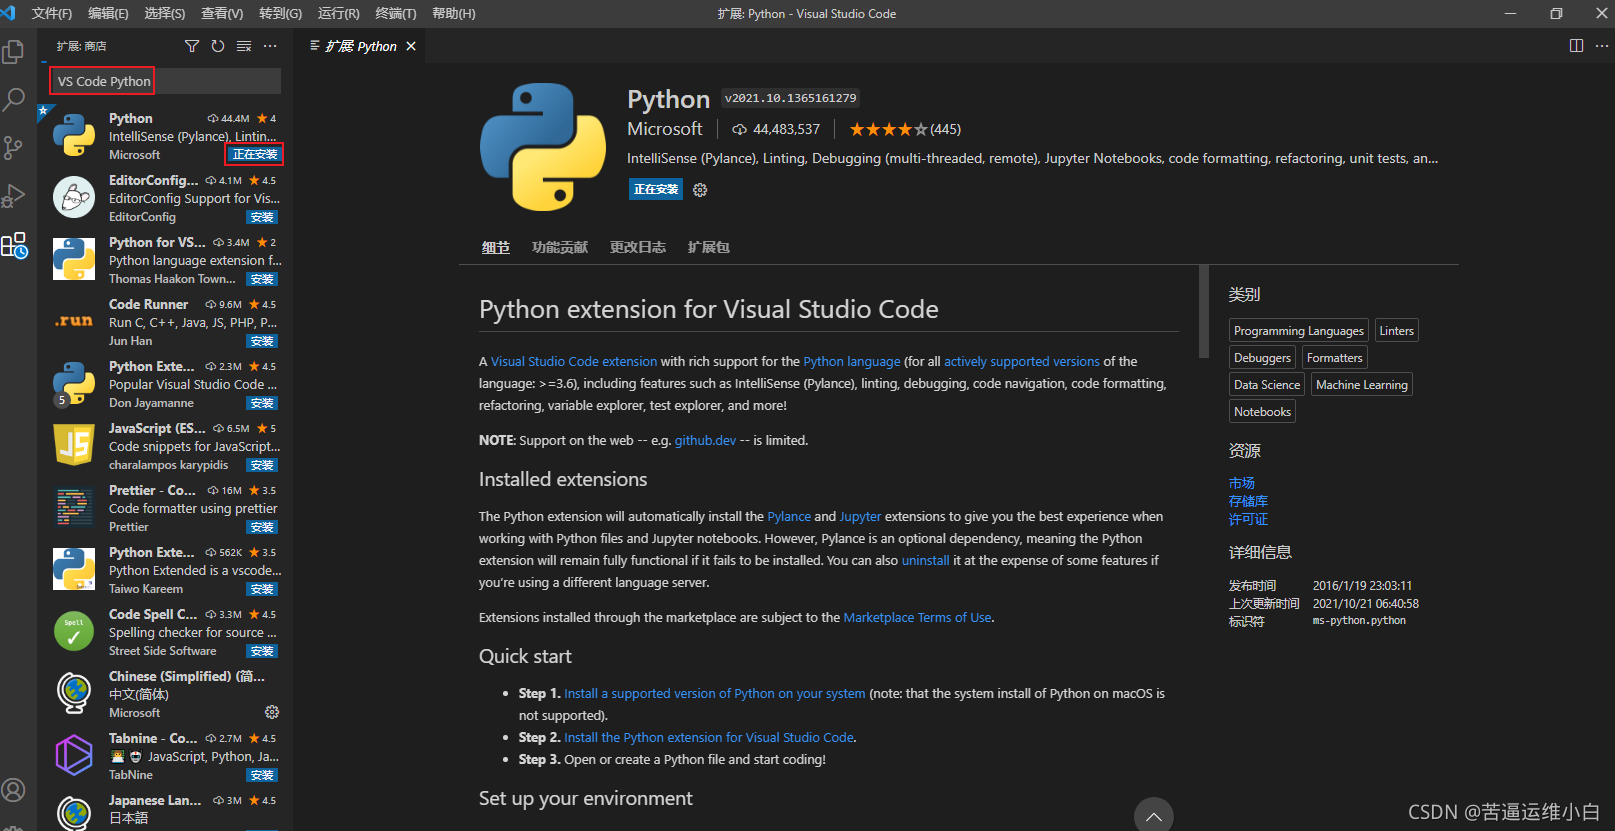Switch to the 扩展包 tab
The image size is (1615, 831).
point(709,247)
